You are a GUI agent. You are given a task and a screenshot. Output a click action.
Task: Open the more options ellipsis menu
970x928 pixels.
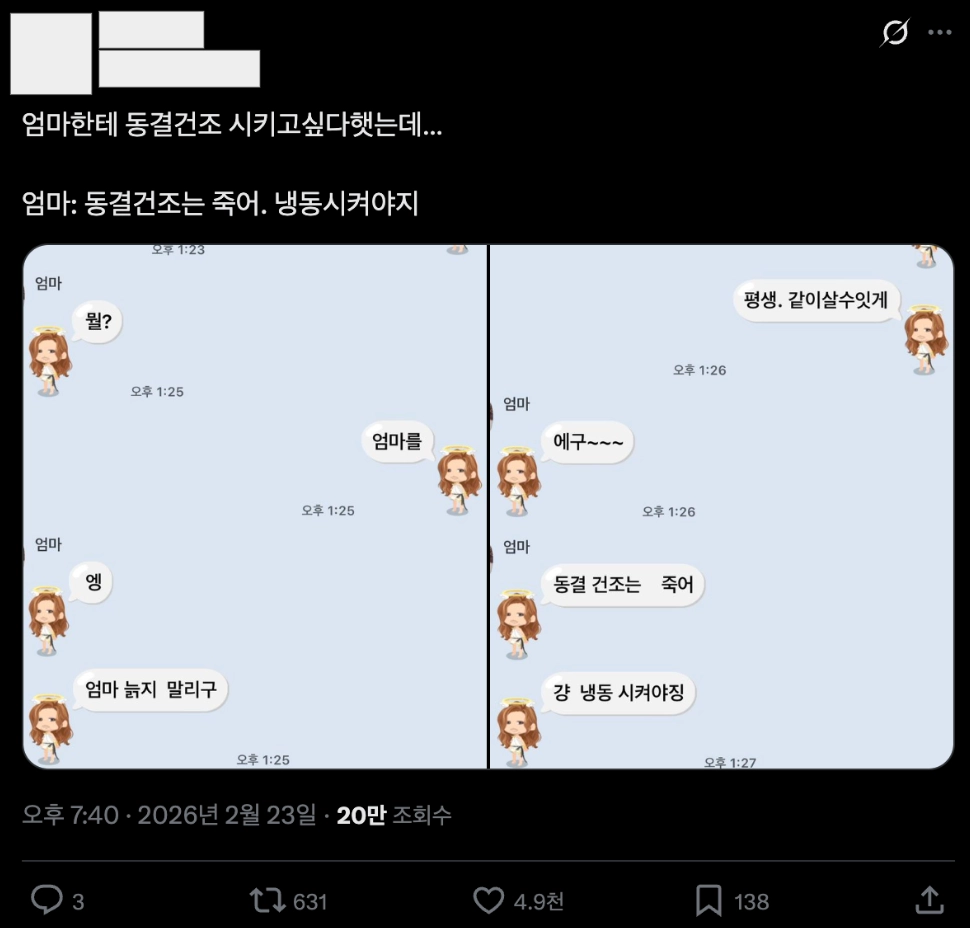[x=939, y=32]
